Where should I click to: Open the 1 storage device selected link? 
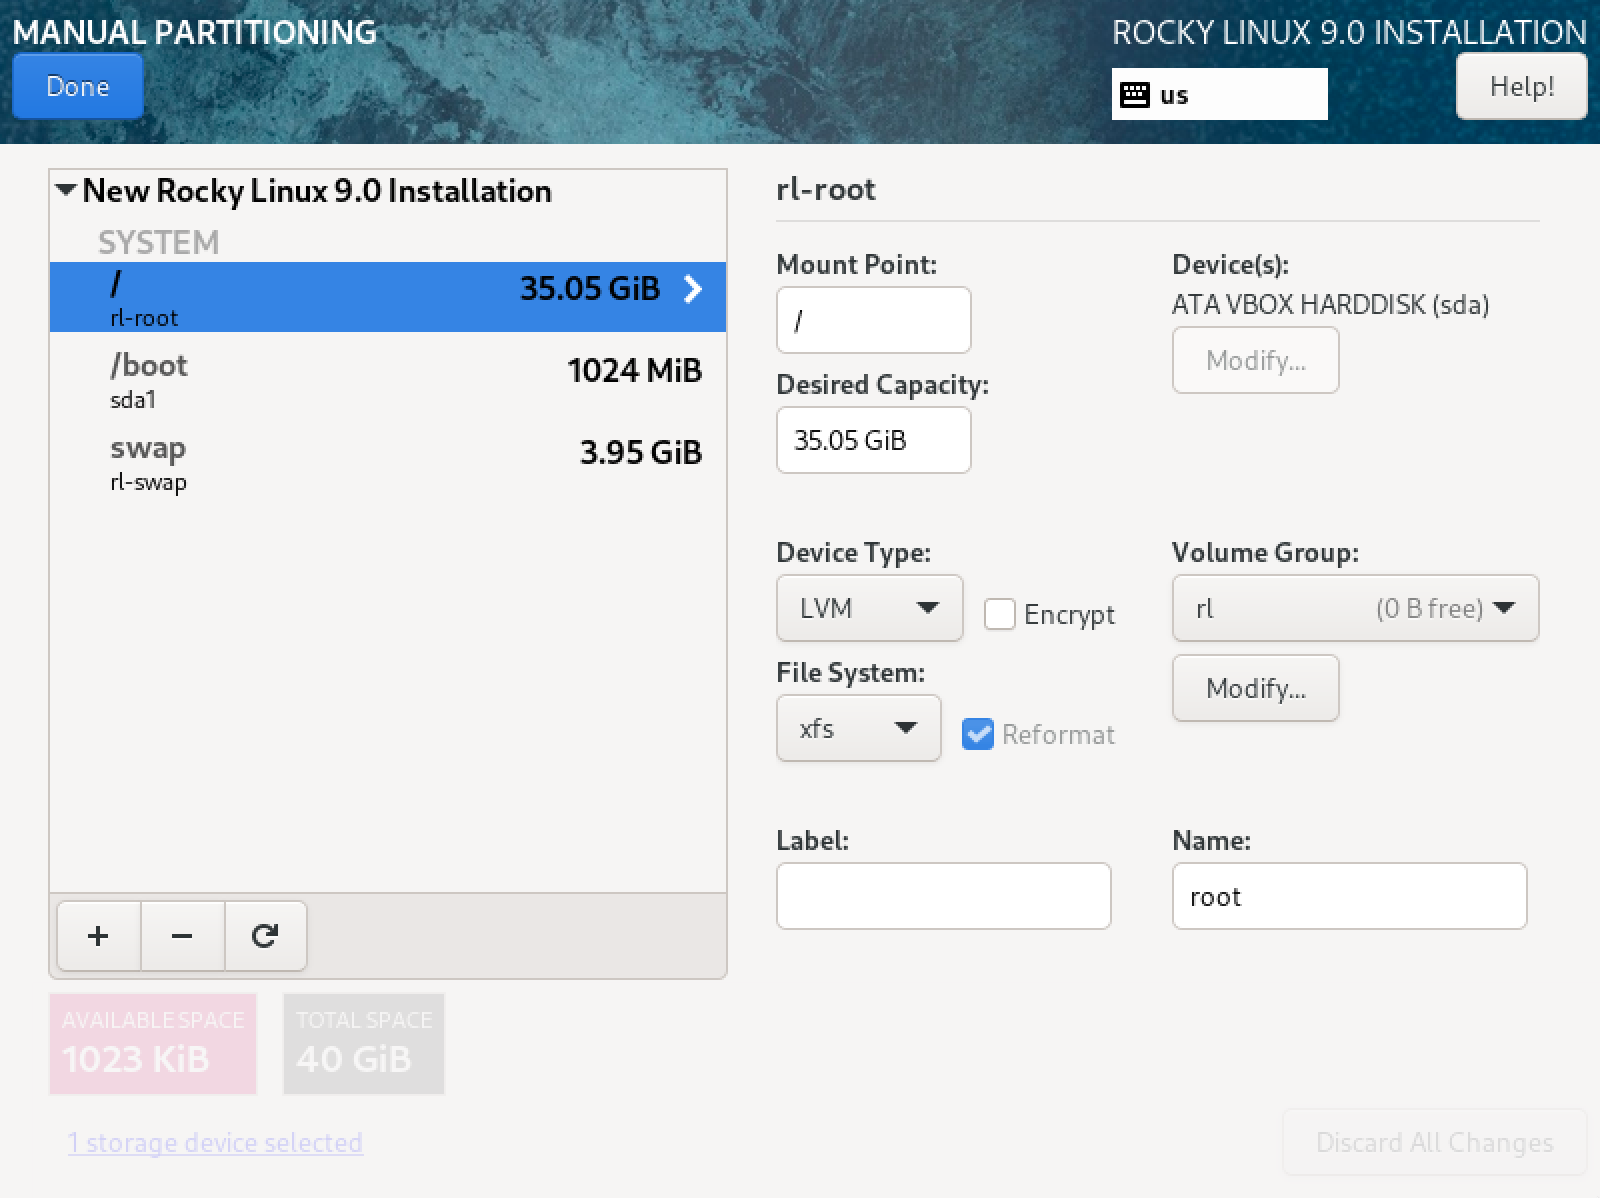215,1142
